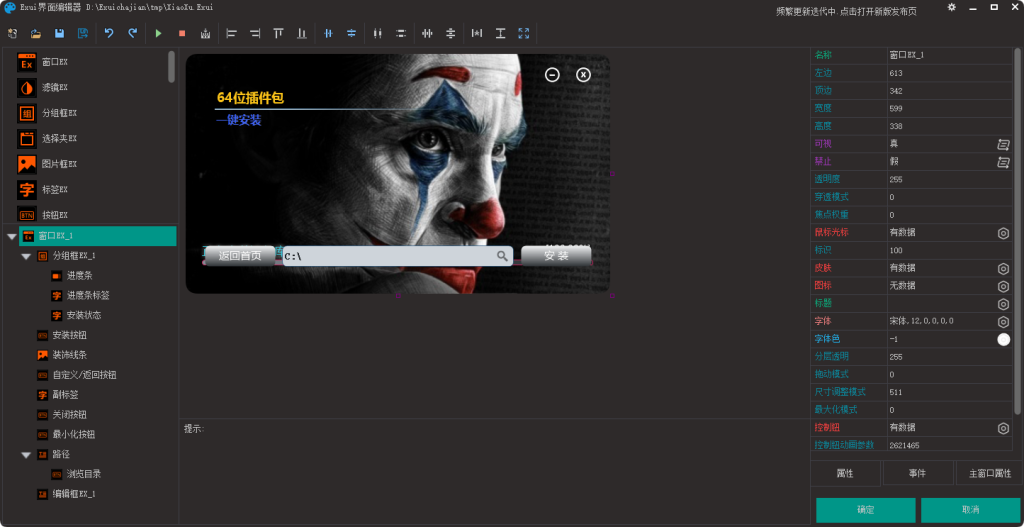Click the fit height toolbar icon
This screenshot has width=1024, height=527.
(500, 33)
